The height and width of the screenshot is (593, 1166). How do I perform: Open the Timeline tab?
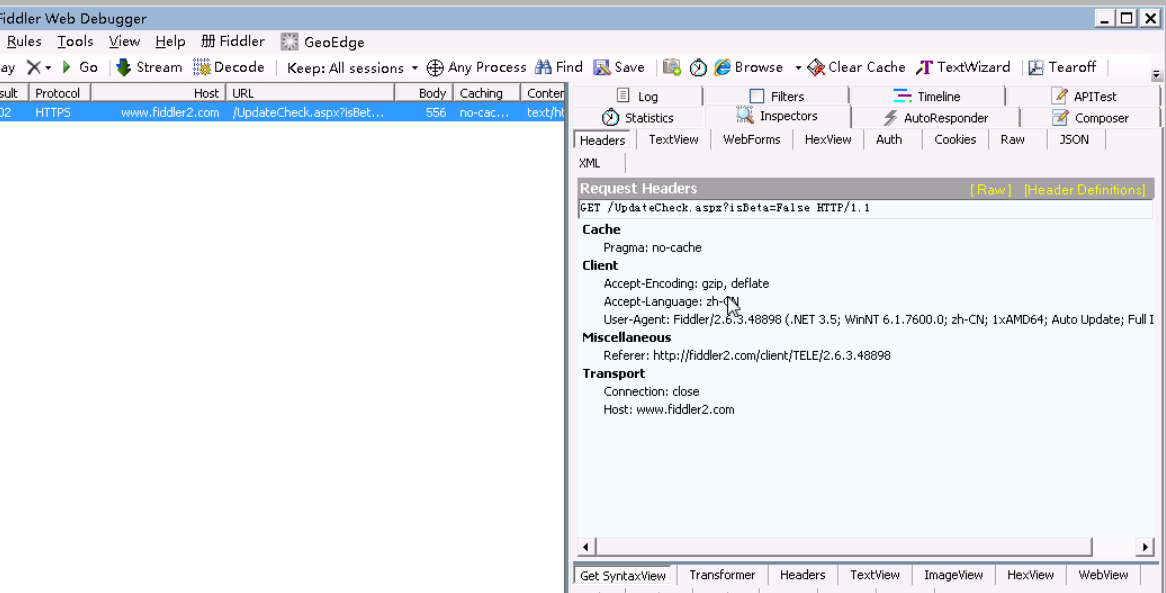pyautogui.click(x=927, y=96)
